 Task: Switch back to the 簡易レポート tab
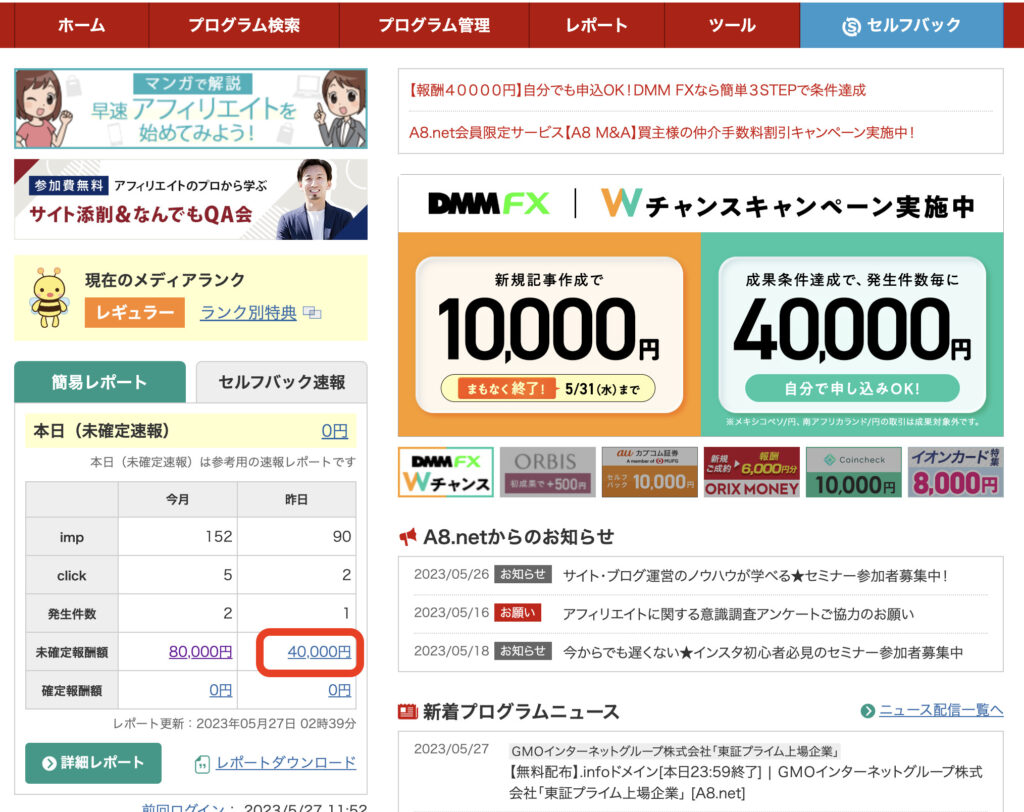(x=98, y=382)
